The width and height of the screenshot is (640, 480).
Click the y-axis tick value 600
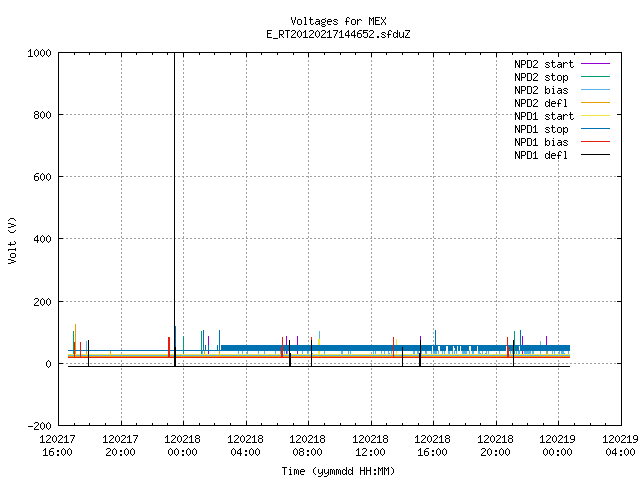42,177
